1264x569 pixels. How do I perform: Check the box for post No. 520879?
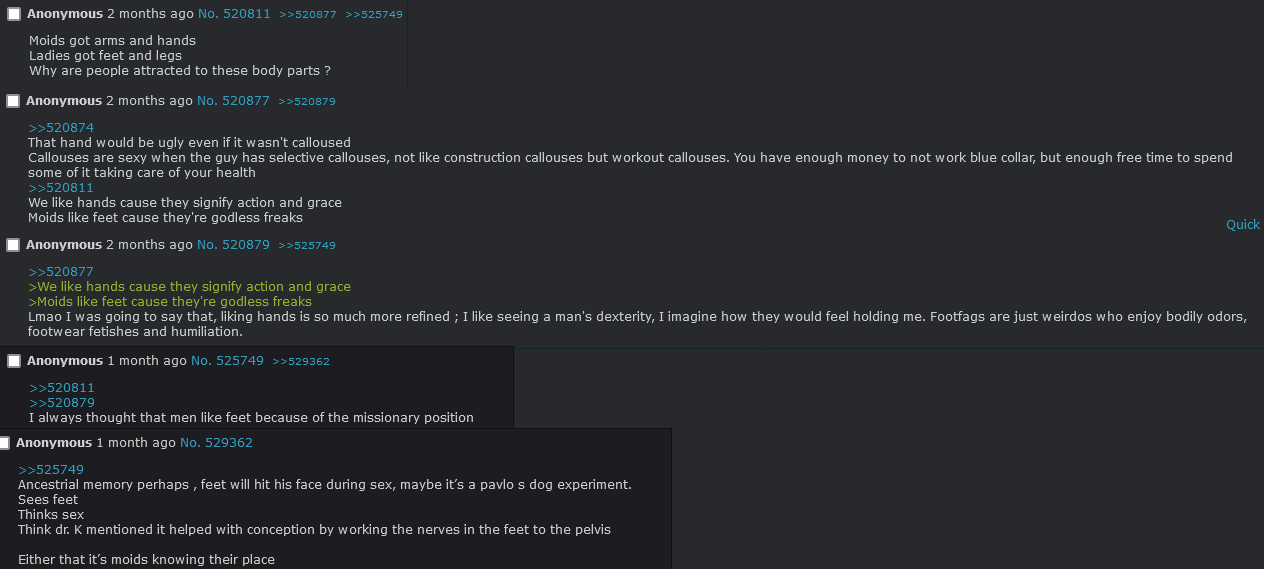pos(13,245)
